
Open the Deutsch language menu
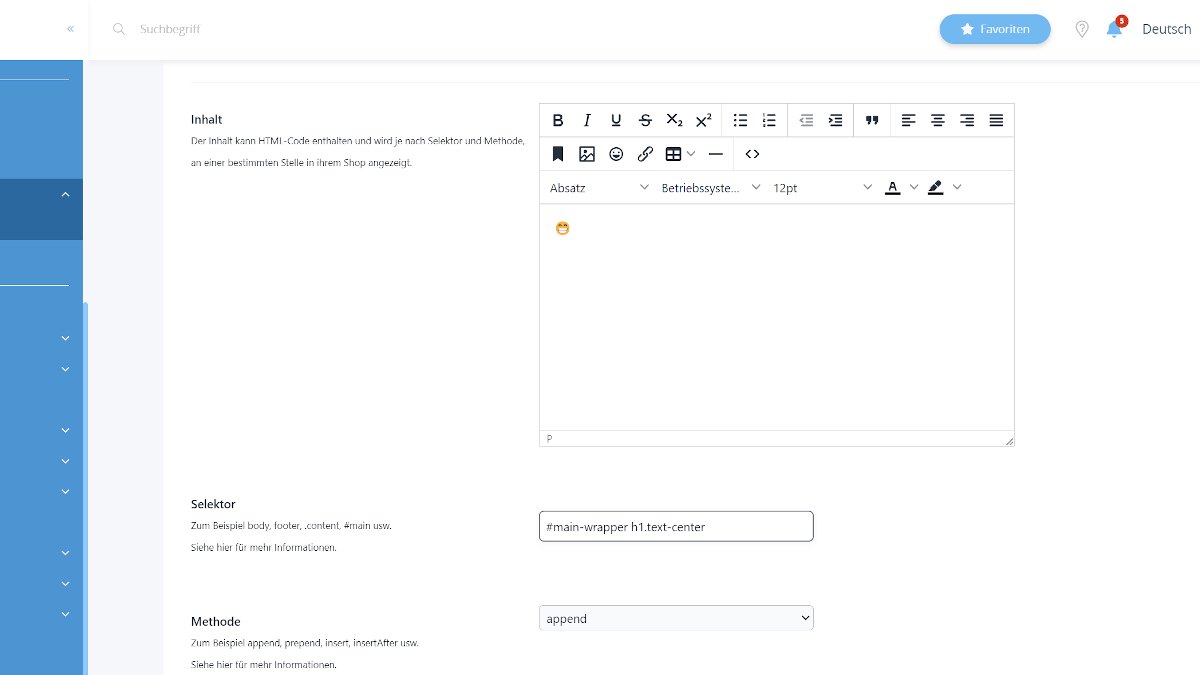coord(1167,29)
